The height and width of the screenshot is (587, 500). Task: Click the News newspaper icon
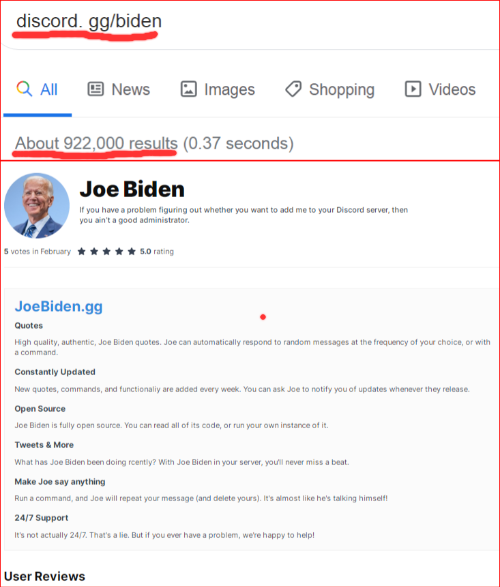(x=95, y=89)
